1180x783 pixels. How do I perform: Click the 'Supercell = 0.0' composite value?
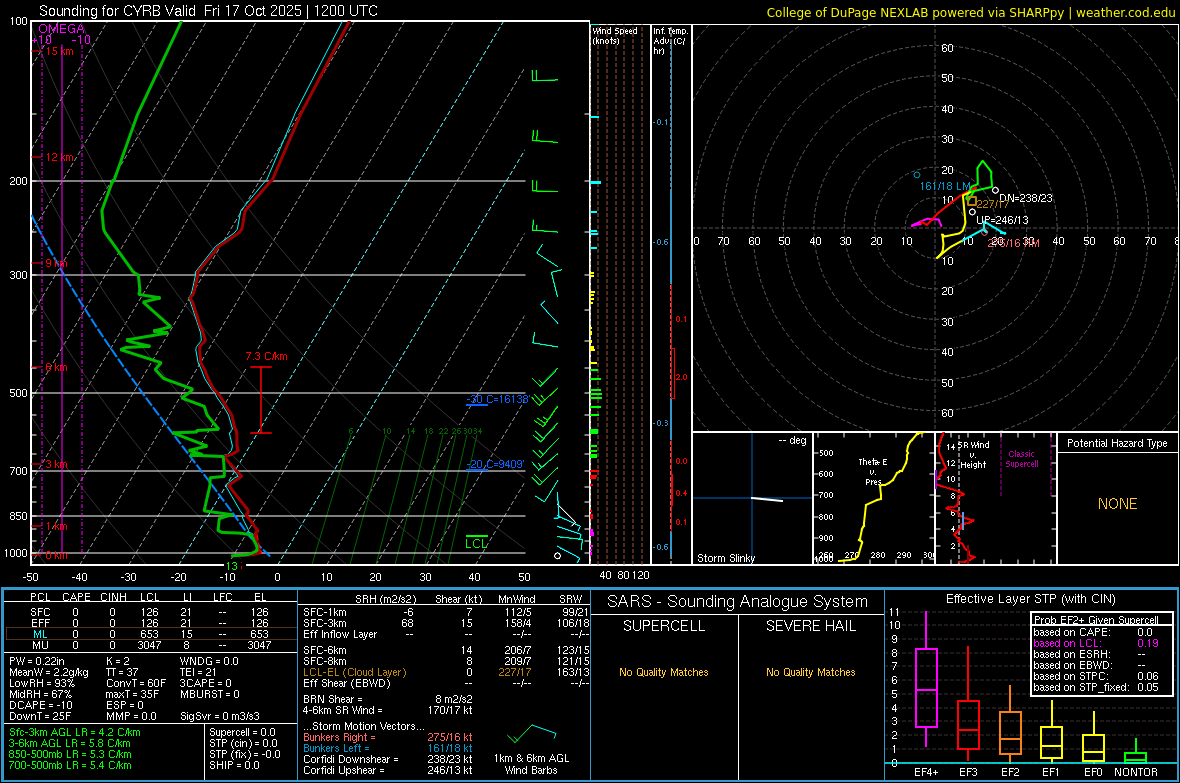click(242, 732)
